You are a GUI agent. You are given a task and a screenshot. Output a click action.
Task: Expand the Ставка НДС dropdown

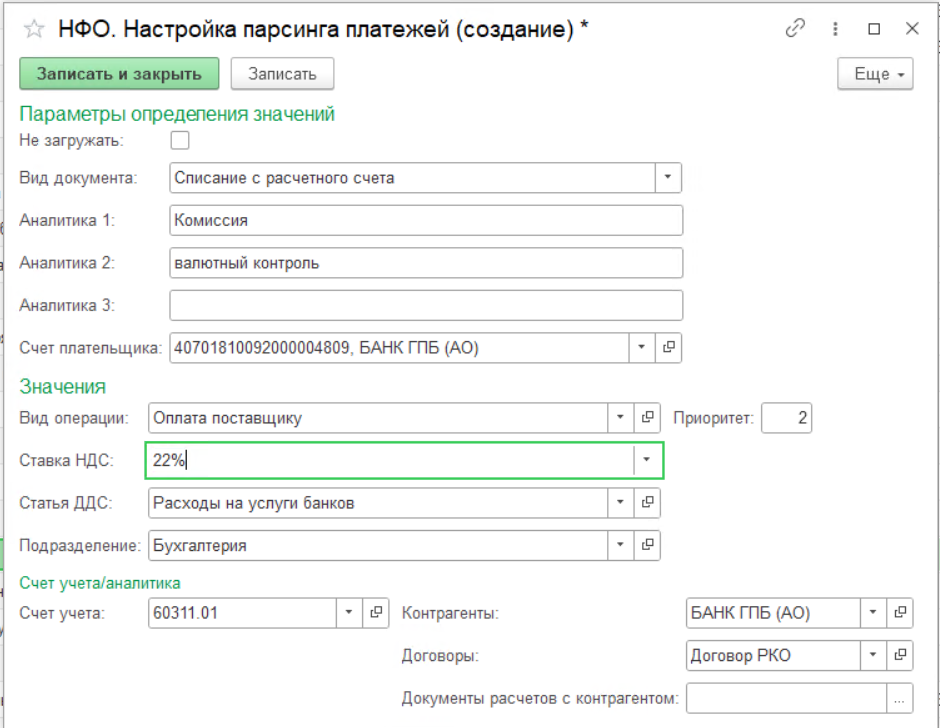click(x=647, y=460)
